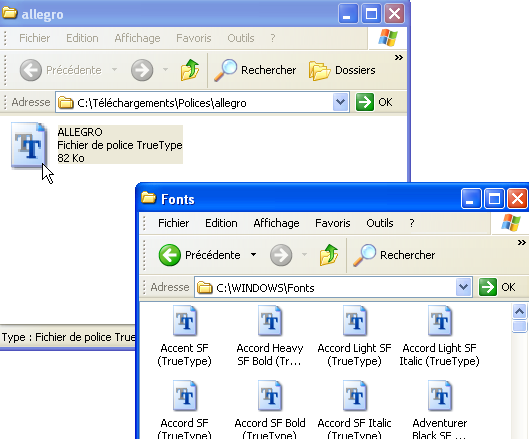Click the folder icon in Fonts address bar
The height and width of the screenshot is (439, 529).
[204, 287]
